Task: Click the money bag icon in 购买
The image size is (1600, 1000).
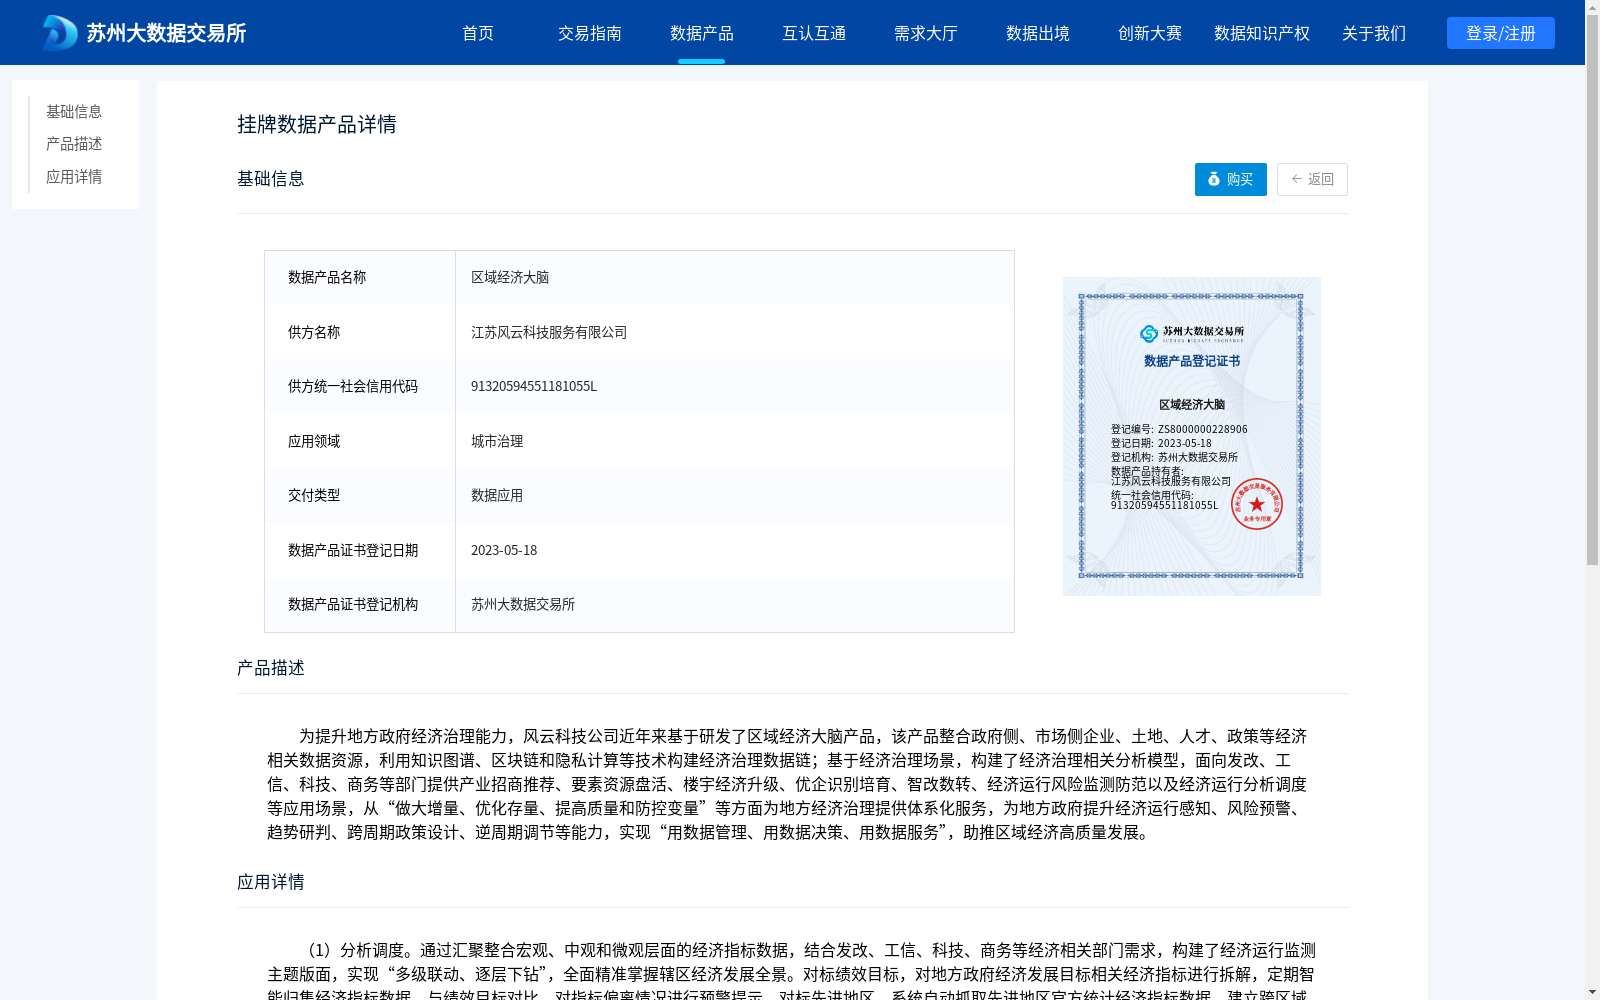Action: pos(1214,179)
